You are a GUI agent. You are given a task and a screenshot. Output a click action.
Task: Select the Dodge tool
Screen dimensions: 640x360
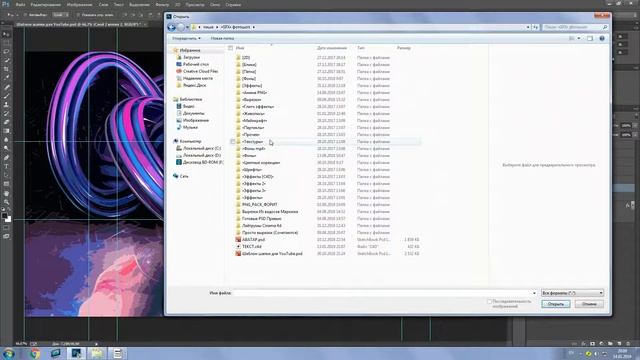pos(7,149)
